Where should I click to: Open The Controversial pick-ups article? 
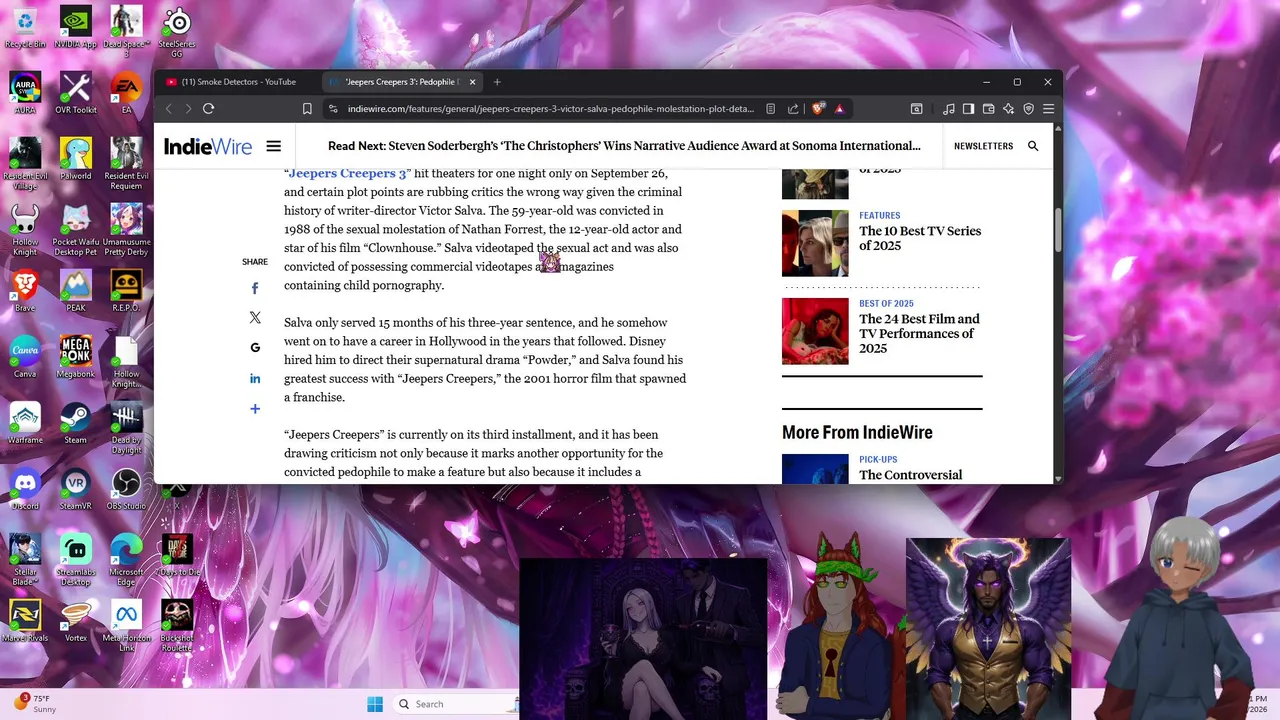(911, 475)
